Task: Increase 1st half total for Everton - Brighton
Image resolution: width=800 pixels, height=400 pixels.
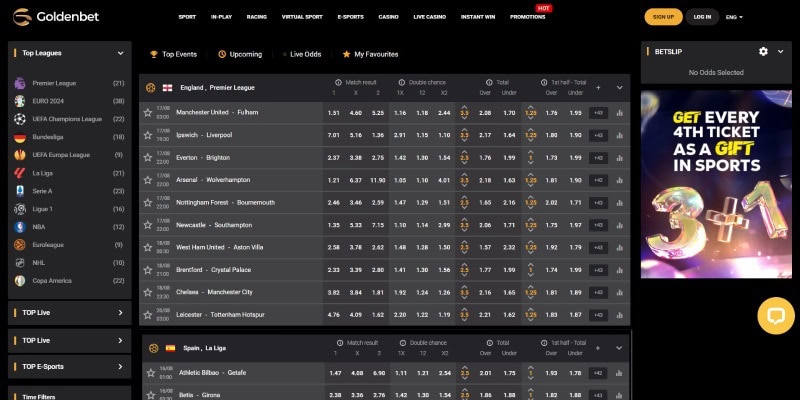Action: (x=531, y=152)
